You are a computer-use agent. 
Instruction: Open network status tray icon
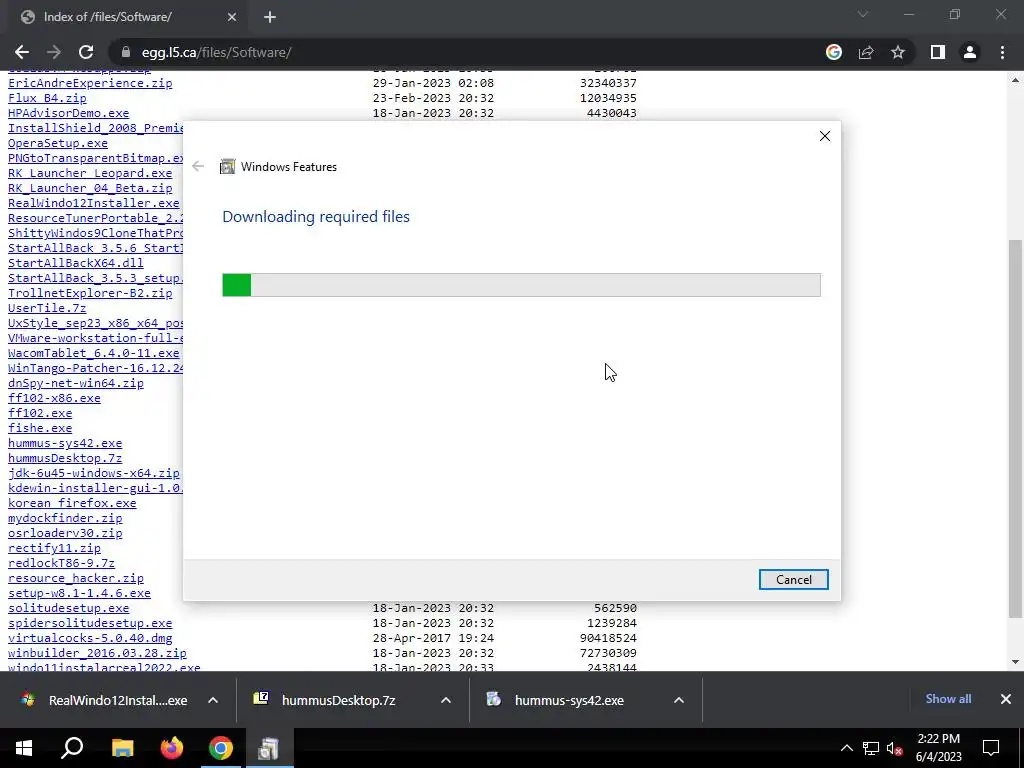[871, 748]
